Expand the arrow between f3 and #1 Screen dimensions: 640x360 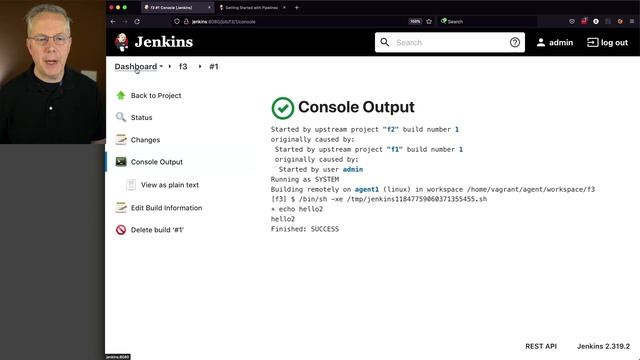200,66
